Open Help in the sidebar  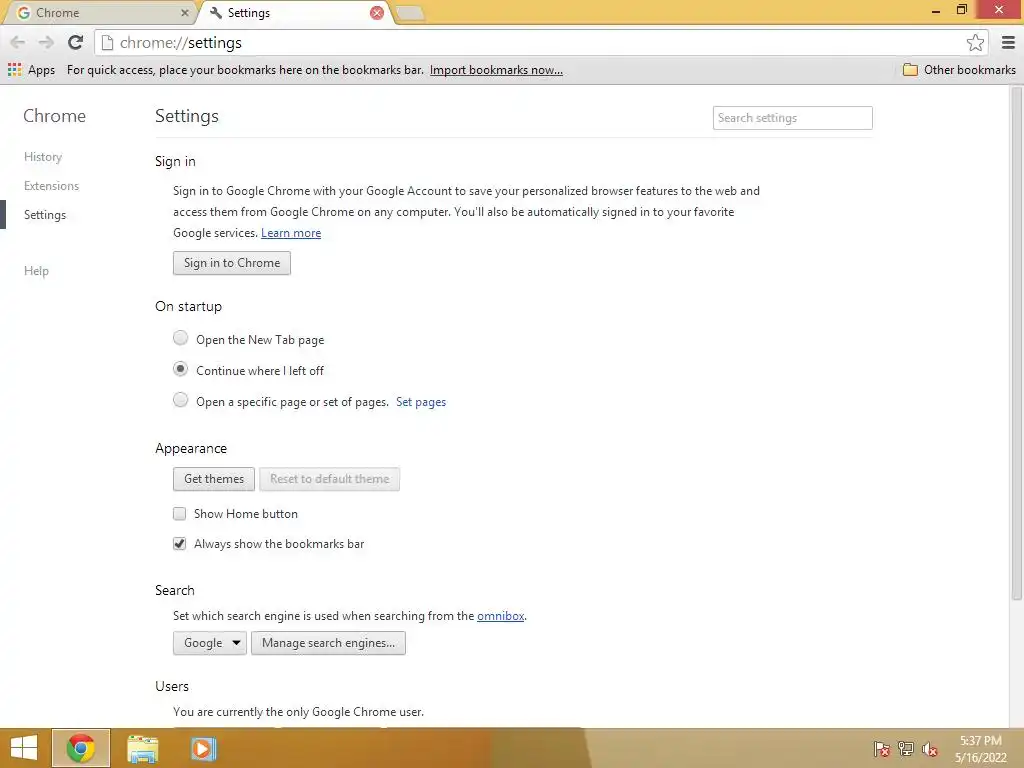[37, 270]
